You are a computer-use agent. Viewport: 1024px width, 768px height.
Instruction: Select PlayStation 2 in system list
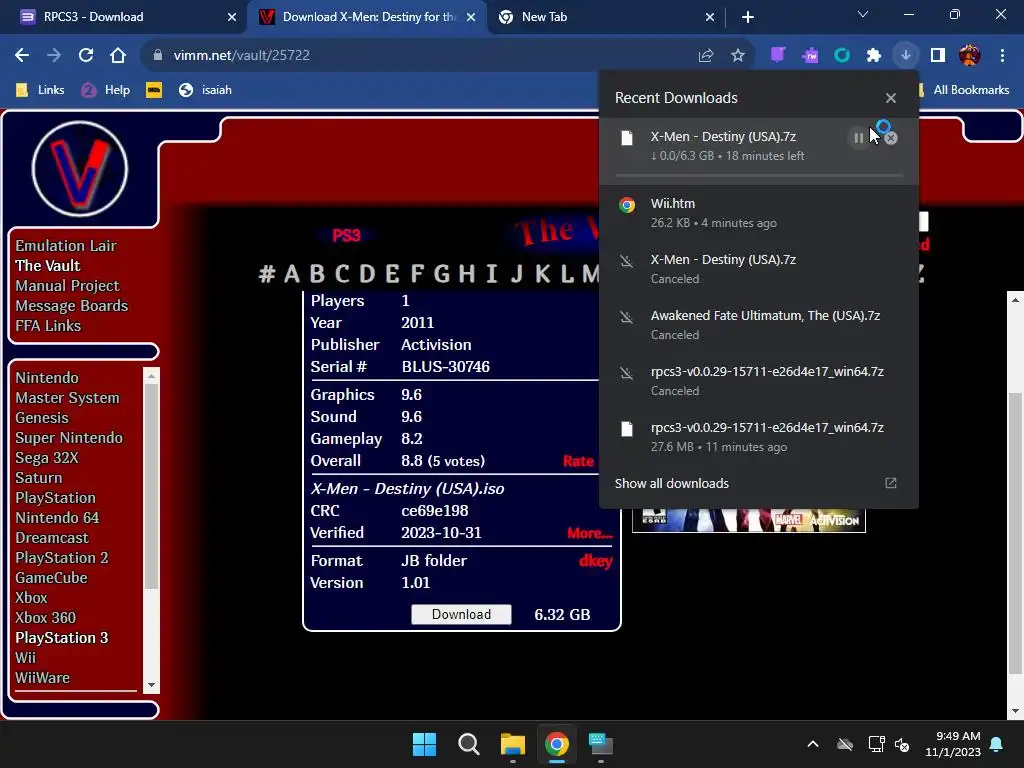[62, 558]
